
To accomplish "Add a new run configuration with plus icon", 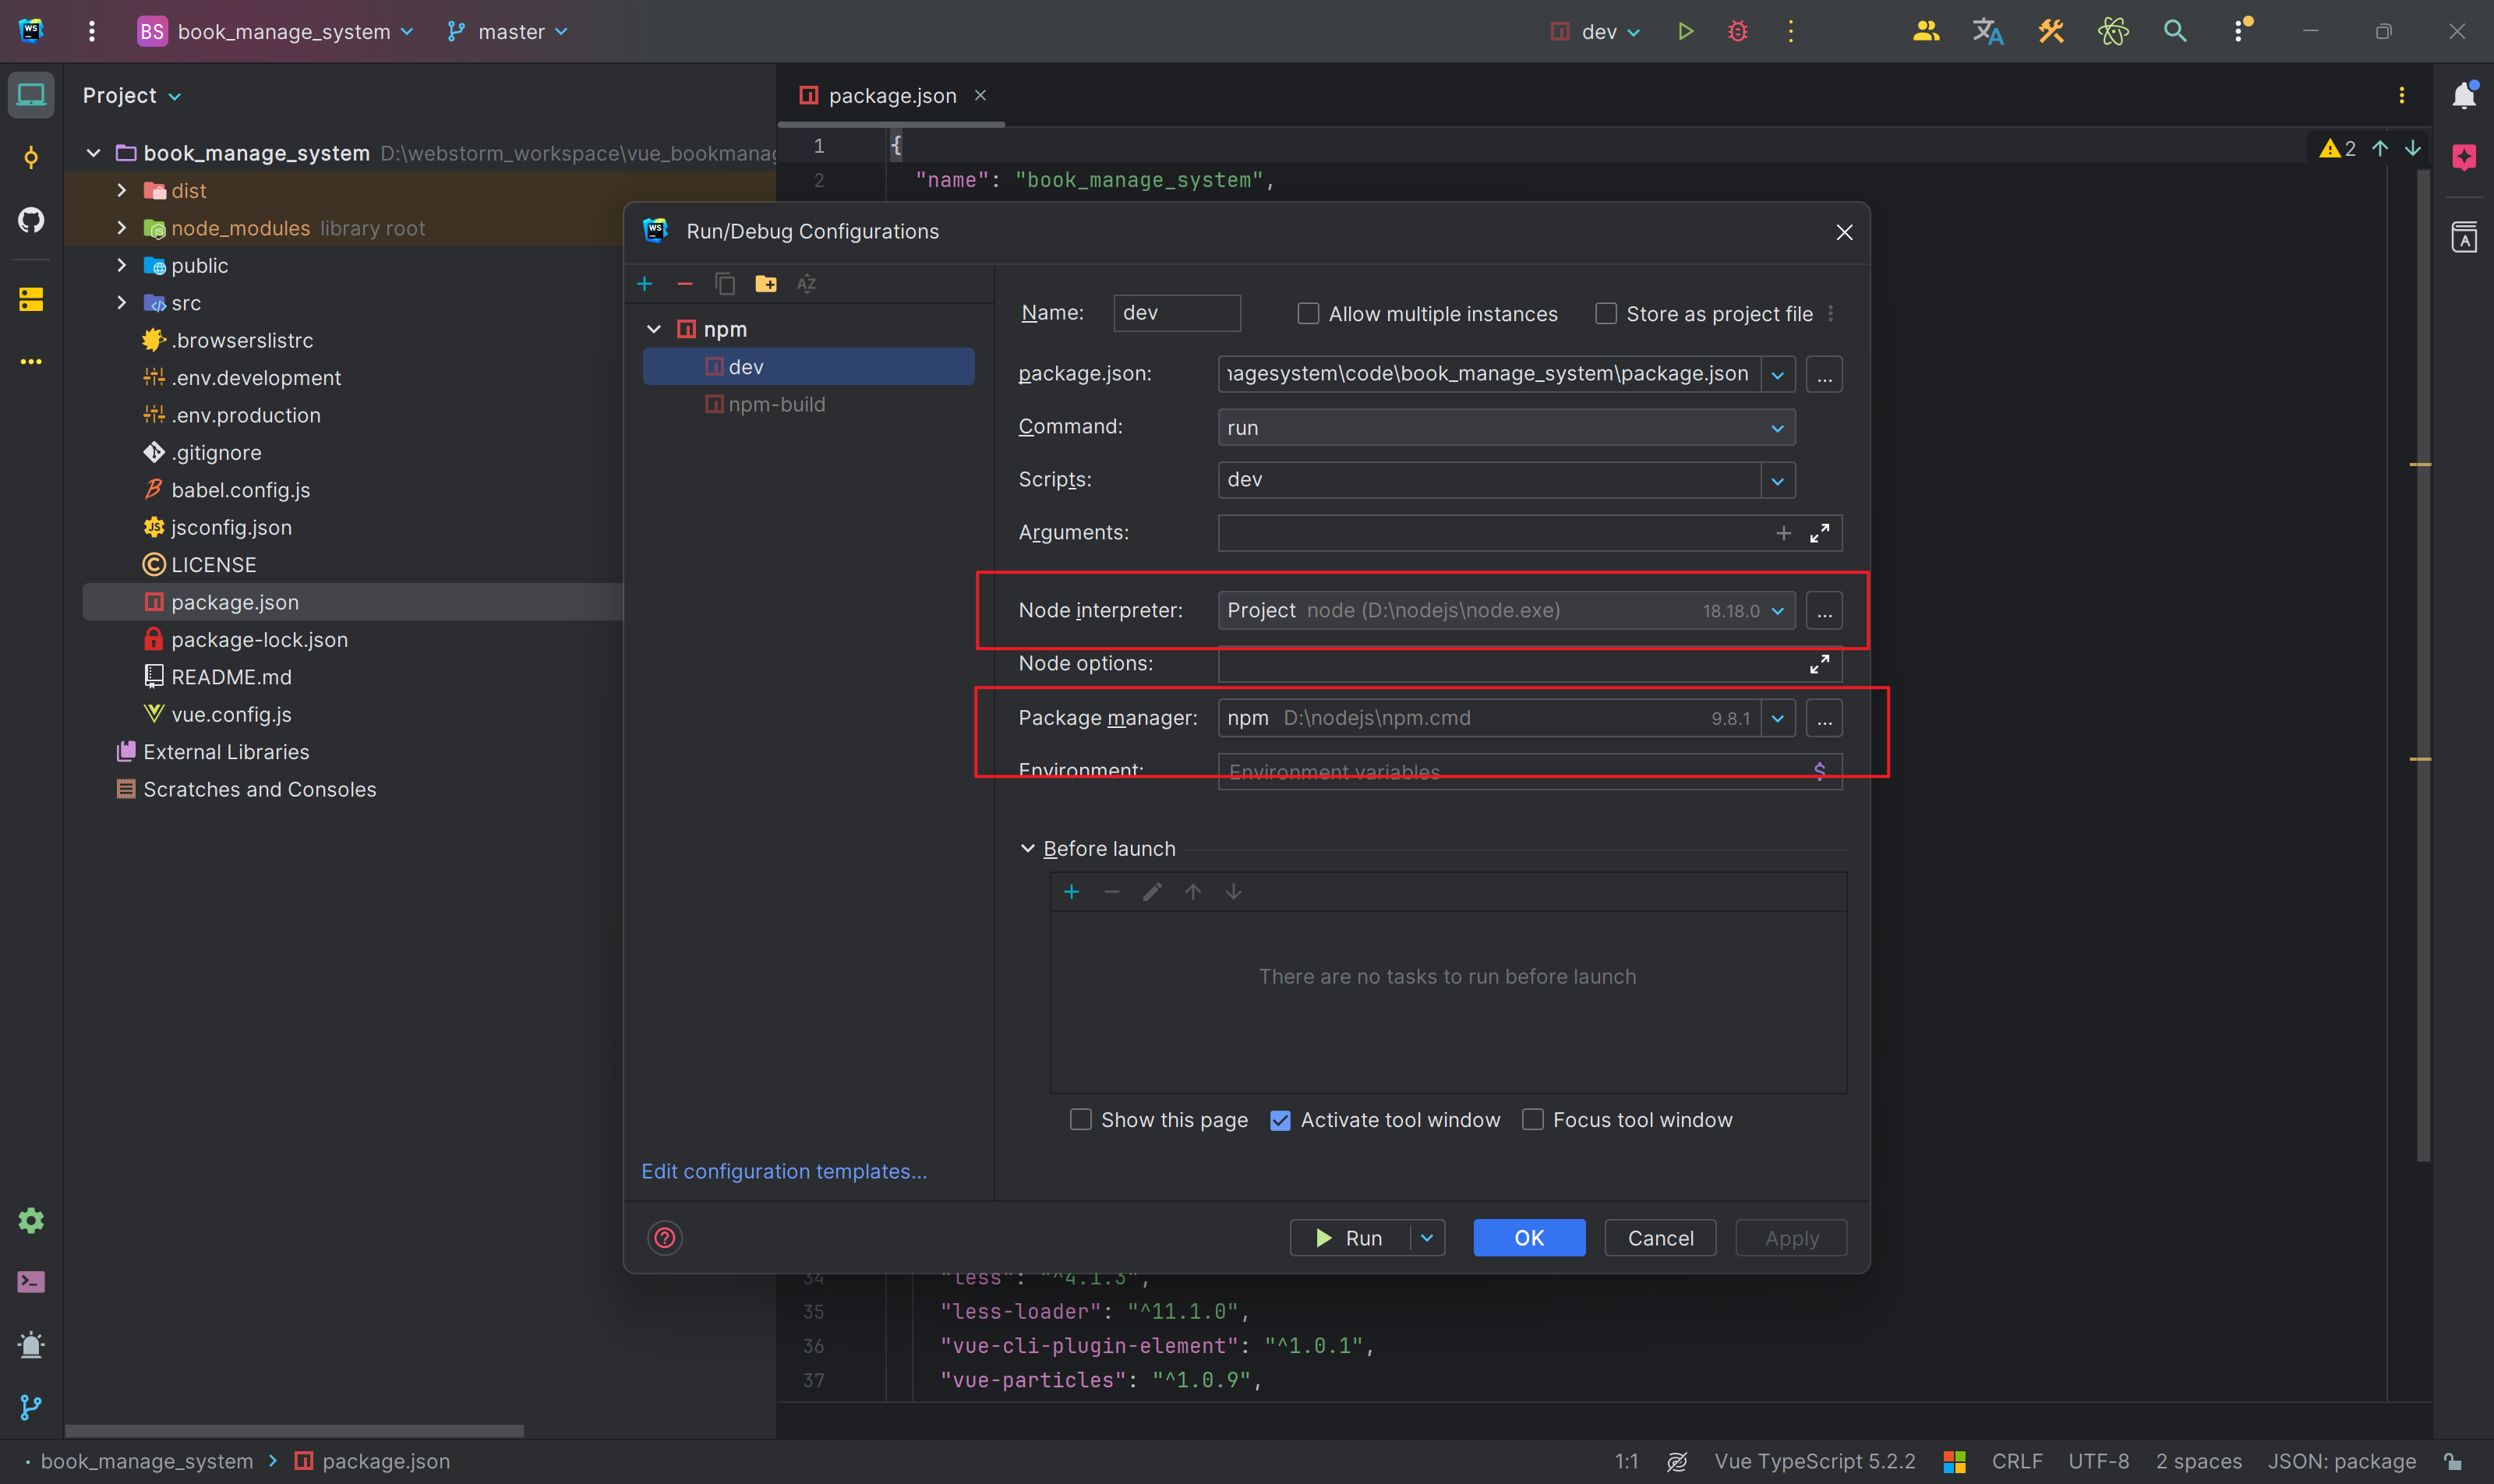I will click(645, 285).
